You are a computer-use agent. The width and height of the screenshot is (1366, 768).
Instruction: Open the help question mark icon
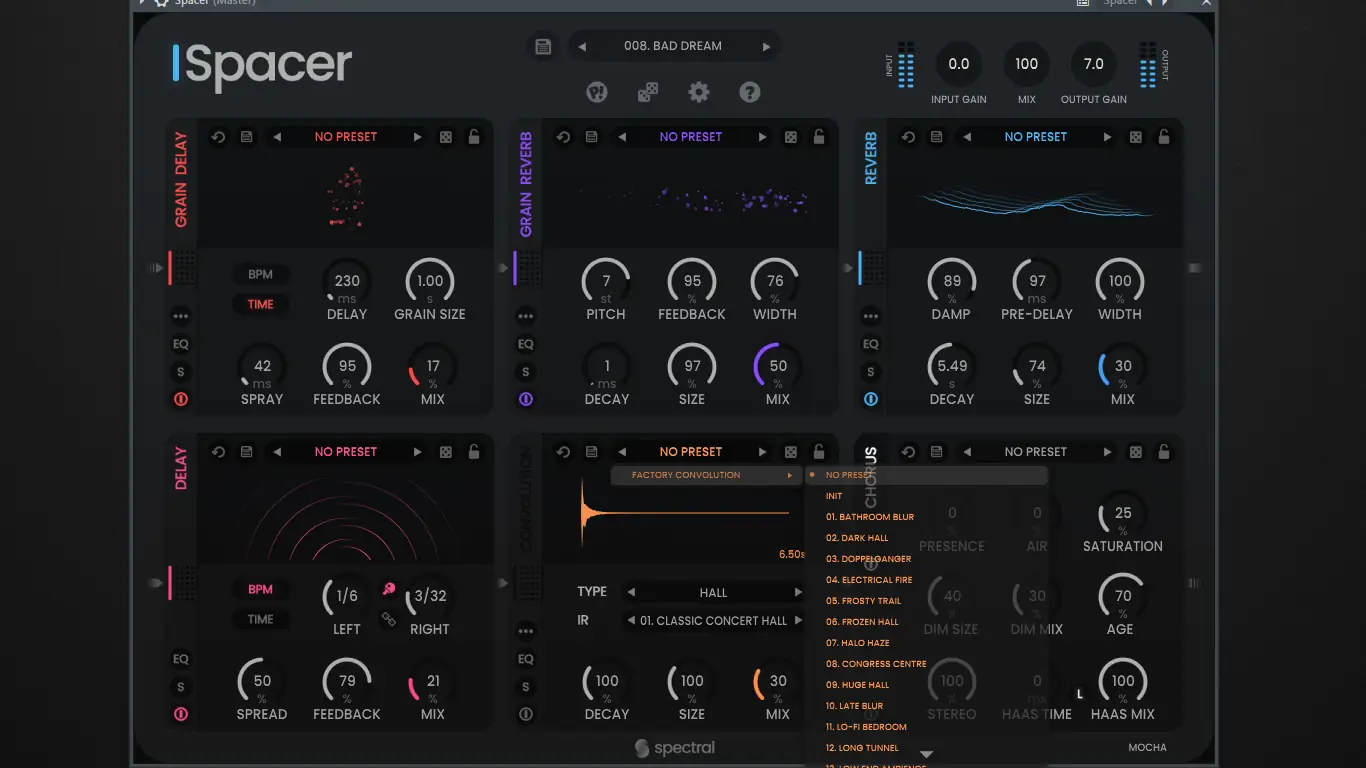(x=750, y=92)
